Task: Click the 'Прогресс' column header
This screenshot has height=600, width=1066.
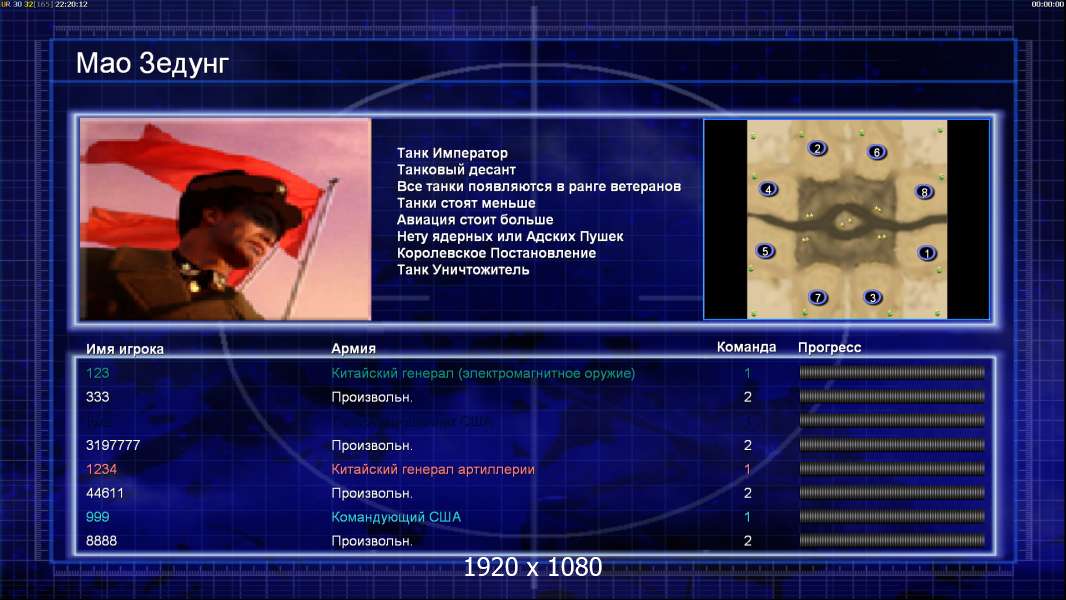Action: click(829, 347)
